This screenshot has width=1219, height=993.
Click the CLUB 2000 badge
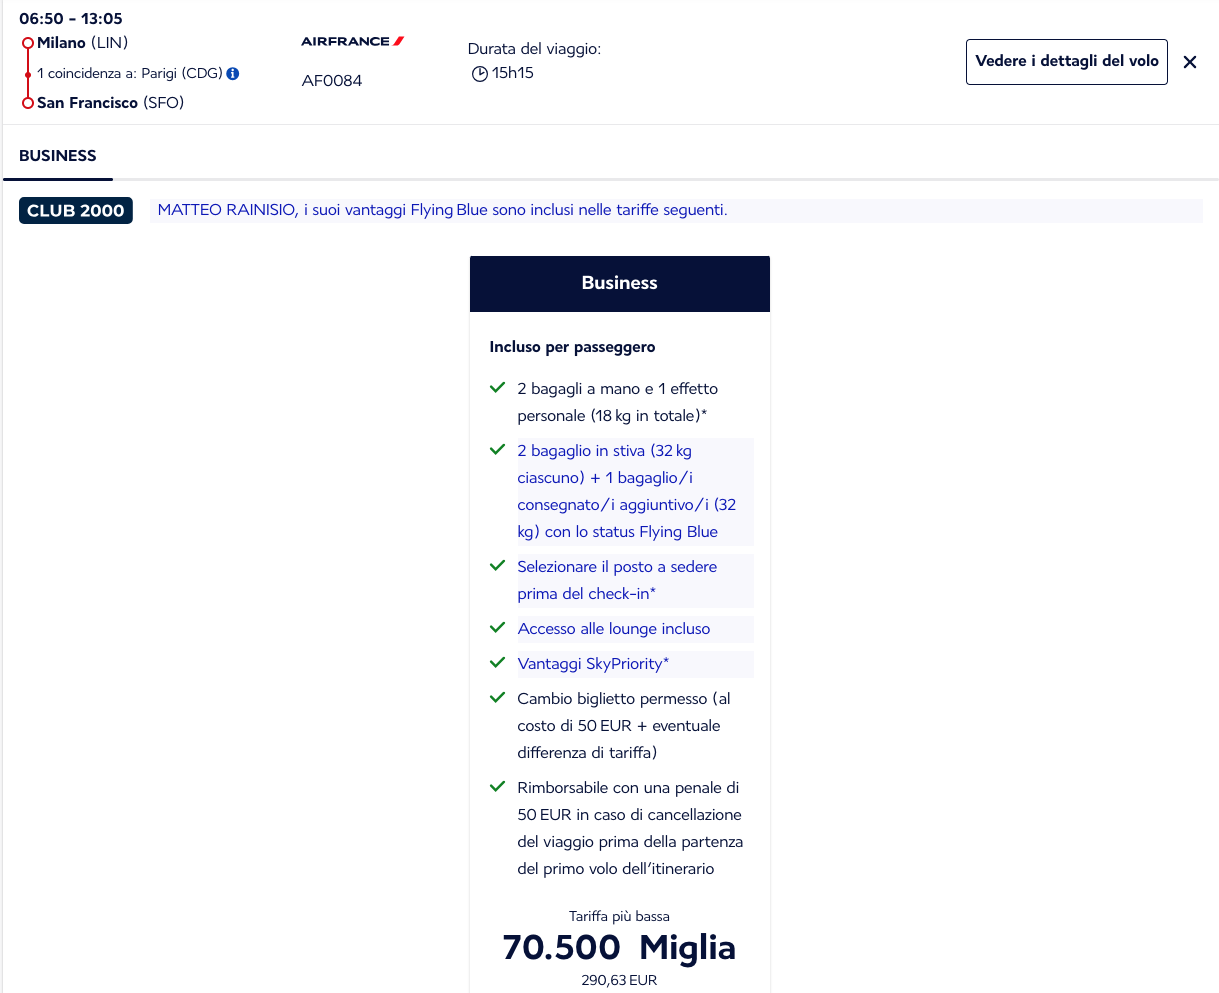[x=76, y=211]
